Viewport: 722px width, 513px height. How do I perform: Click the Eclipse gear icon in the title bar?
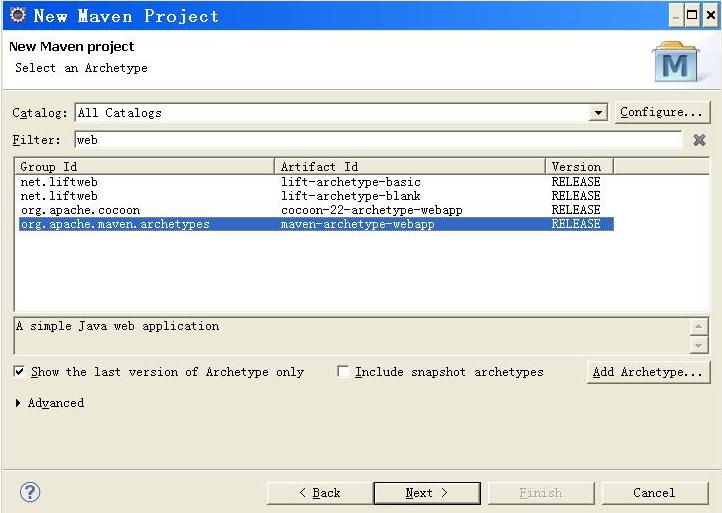coord(18,15)
